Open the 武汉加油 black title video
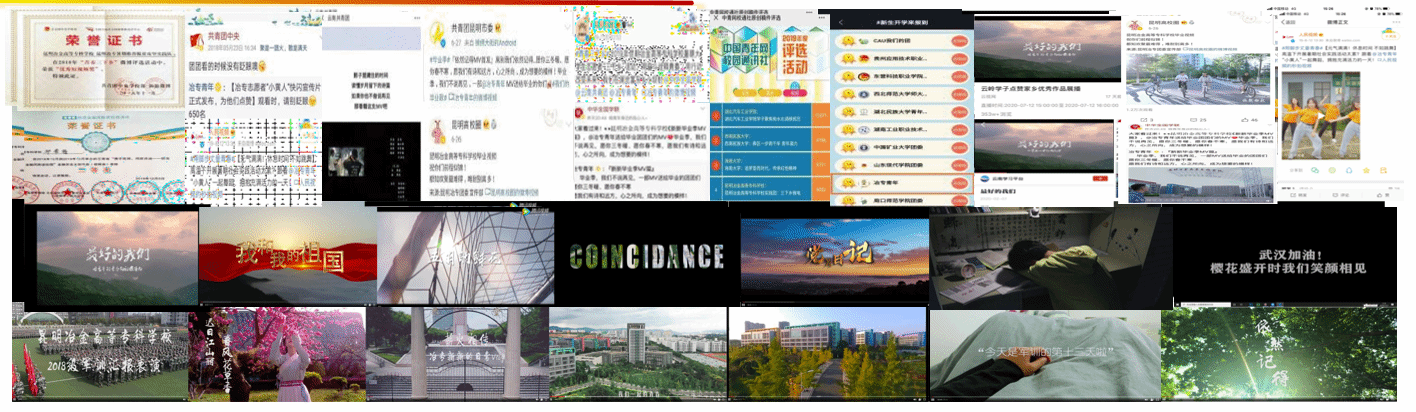The height and width of the screenshot is (412, 1416). [x=1284, y=254]
